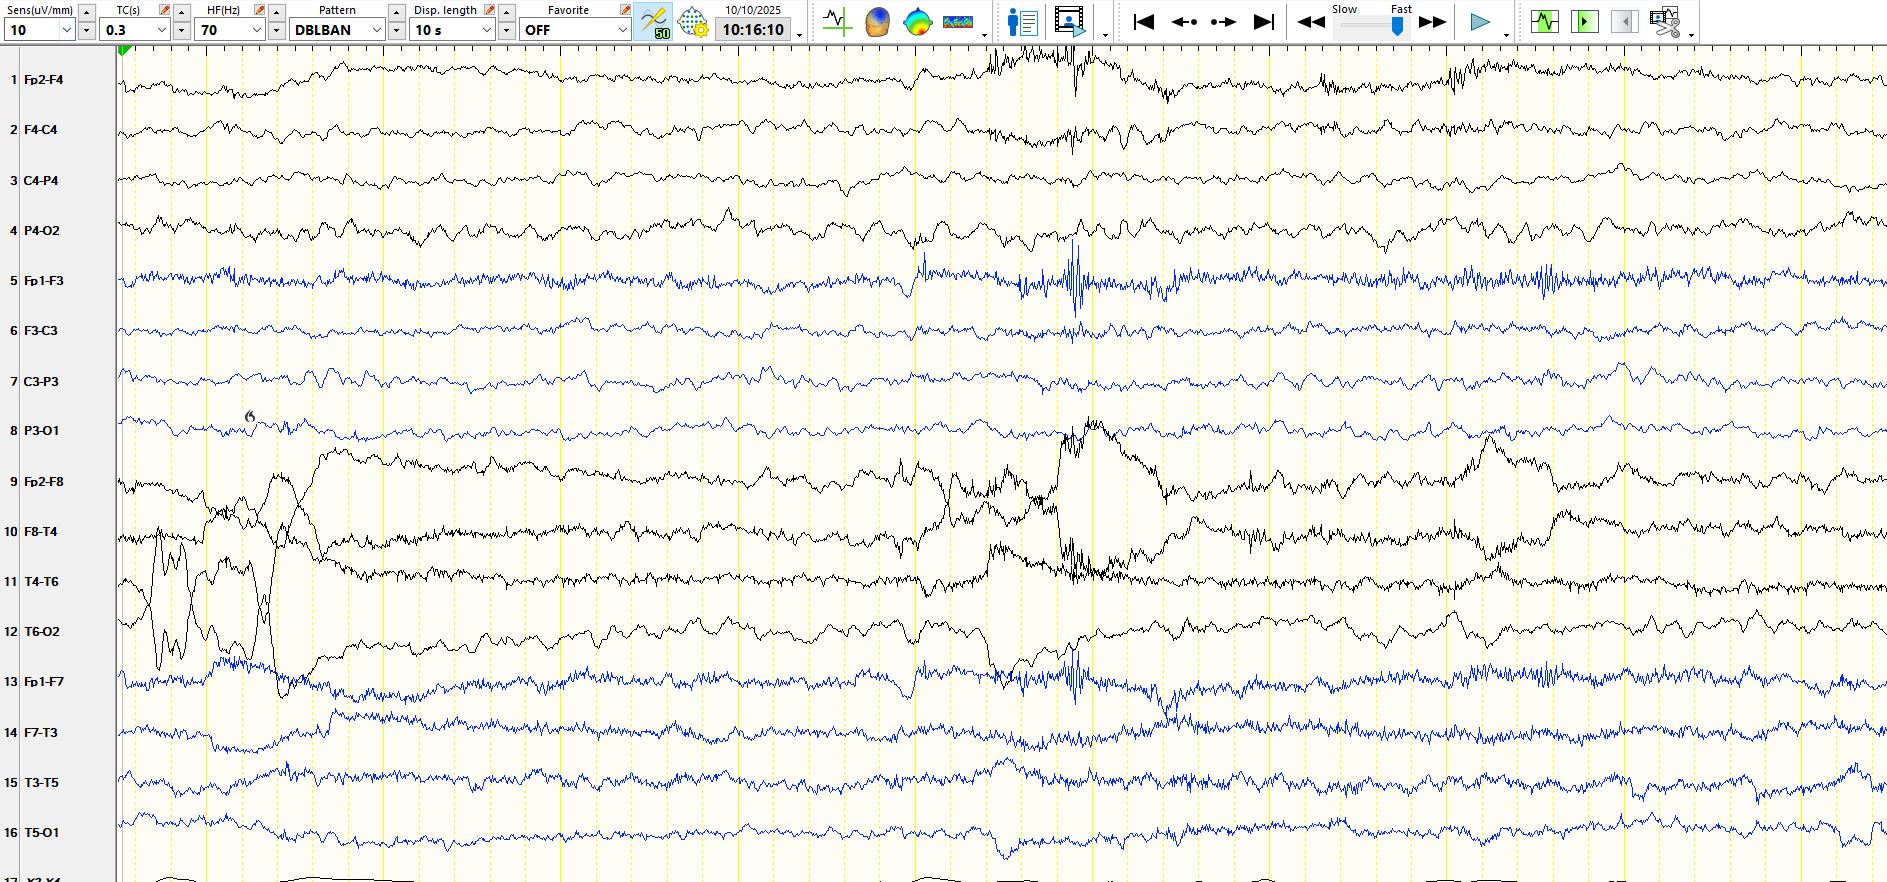
Task: Edit the HF(Hz) list with its pencil icon
Action: [x=260, y=10]
